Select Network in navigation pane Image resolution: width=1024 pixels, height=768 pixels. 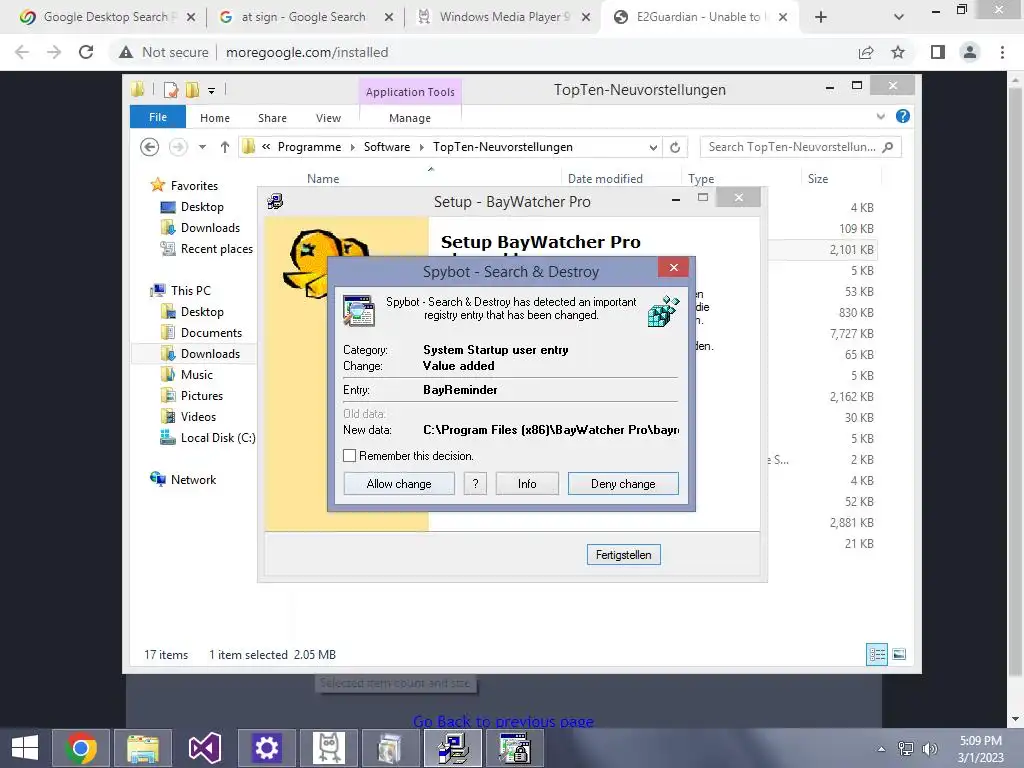click(193, 479)
